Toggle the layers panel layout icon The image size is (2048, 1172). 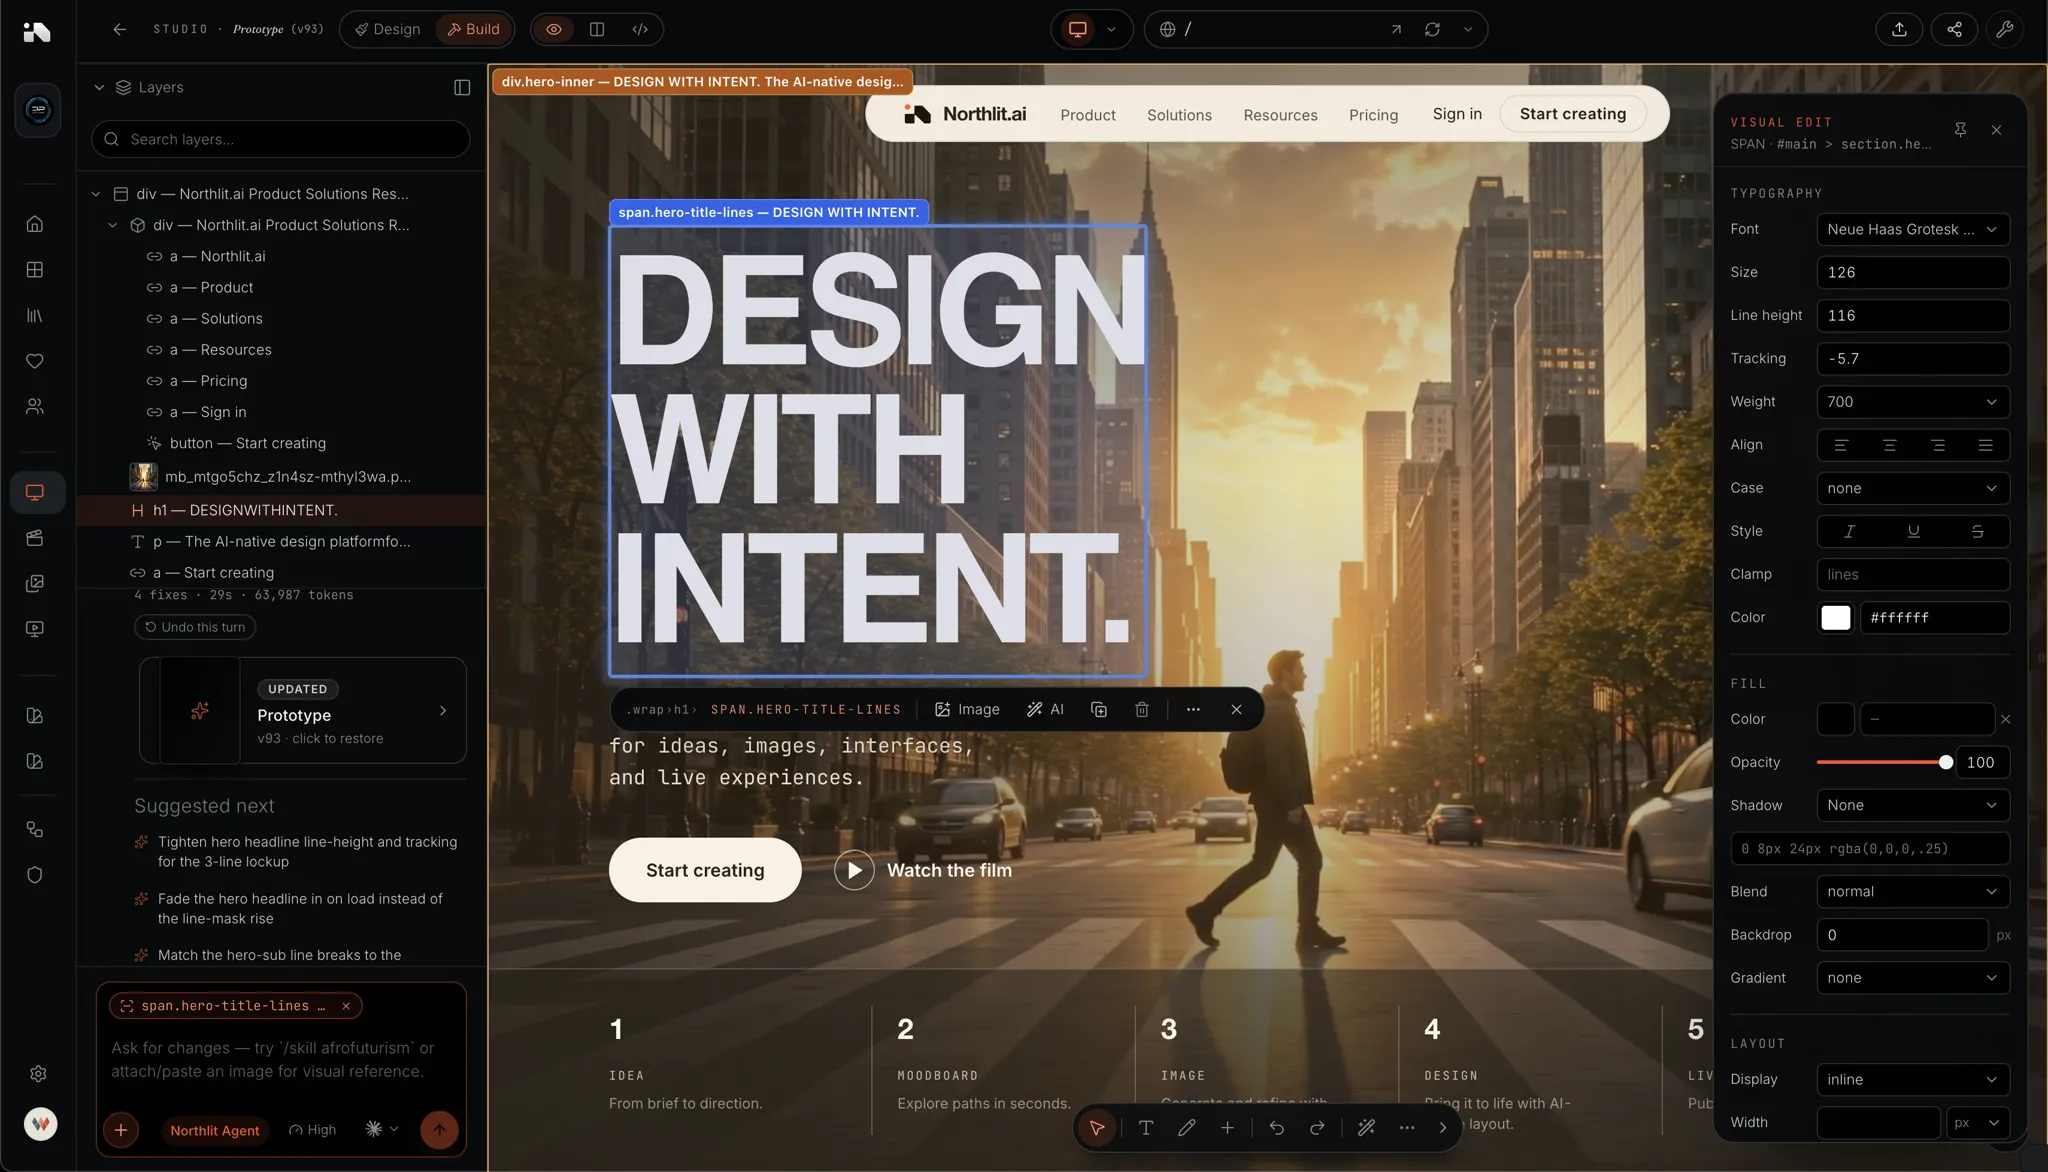pos(462,87)
